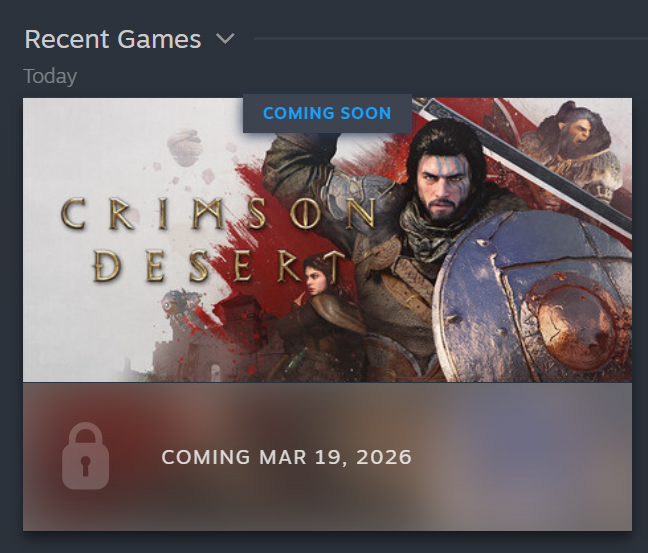
Task: Click the COMING SOON badge
Action: [x=327, y=113]
